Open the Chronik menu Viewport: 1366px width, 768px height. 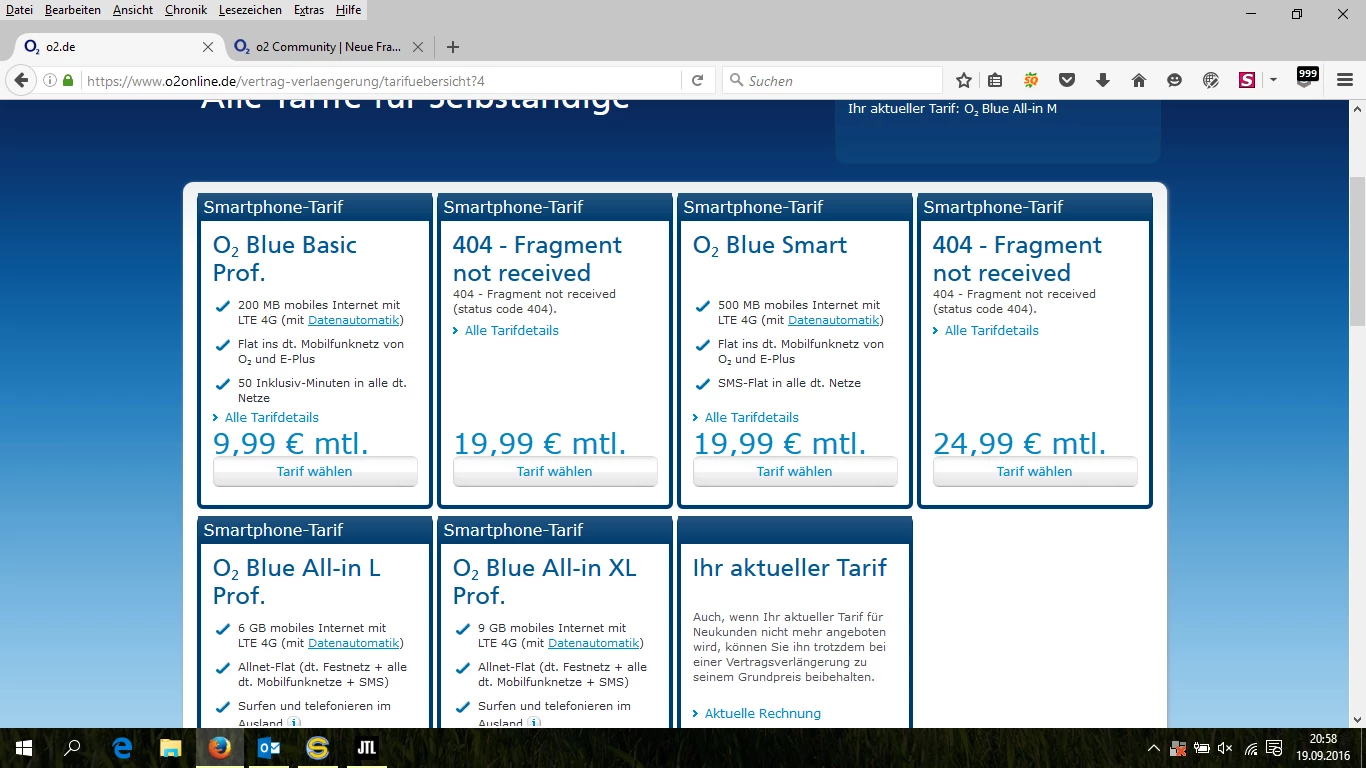coord(186,10)
